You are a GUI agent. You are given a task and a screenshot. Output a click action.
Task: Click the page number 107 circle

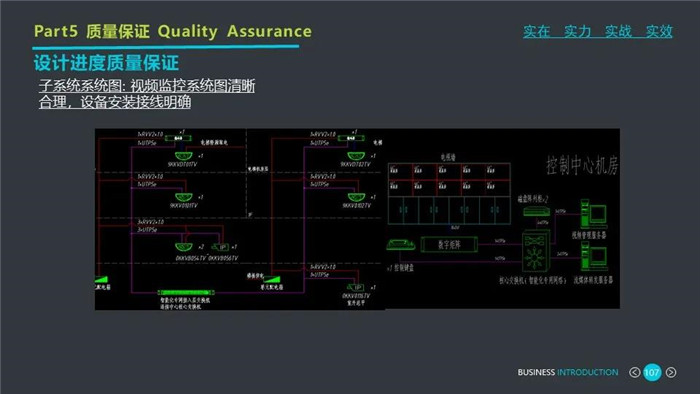[652, 372]
